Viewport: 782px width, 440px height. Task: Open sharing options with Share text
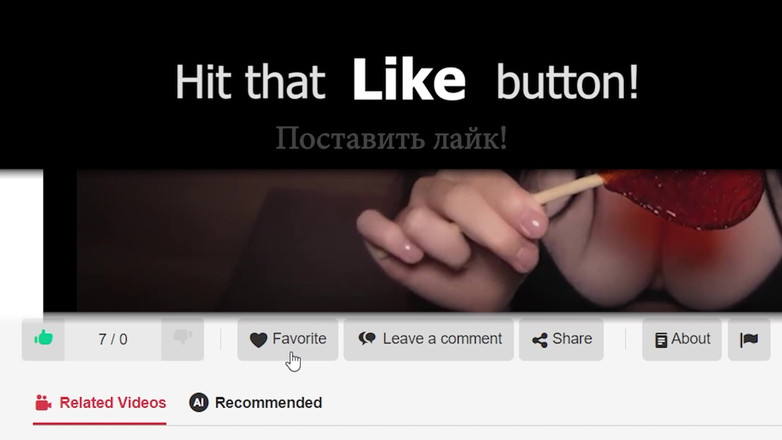pos(572,339)
